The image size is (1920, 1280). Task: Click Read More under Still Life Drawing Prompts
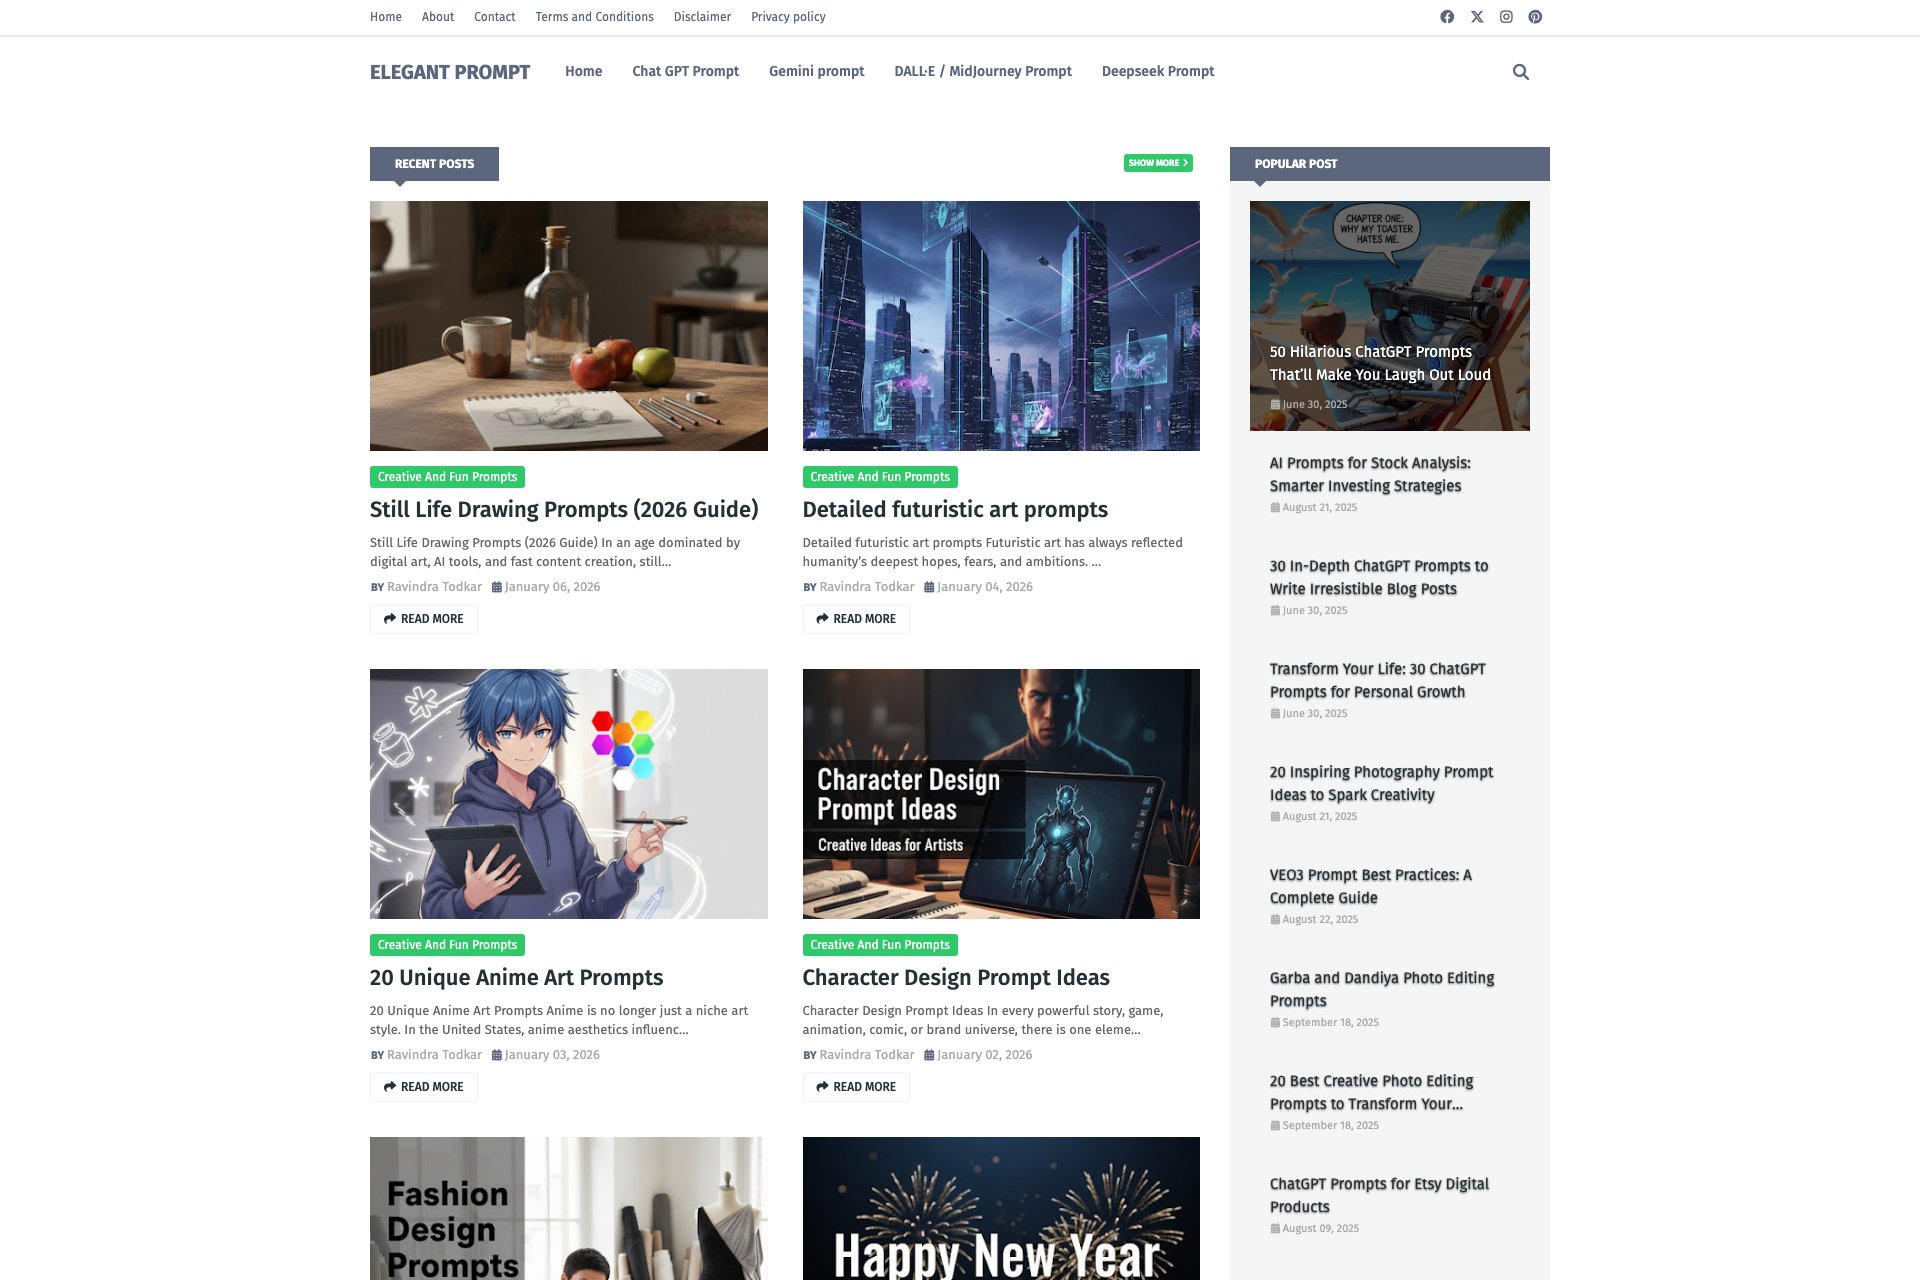point(423,619)
